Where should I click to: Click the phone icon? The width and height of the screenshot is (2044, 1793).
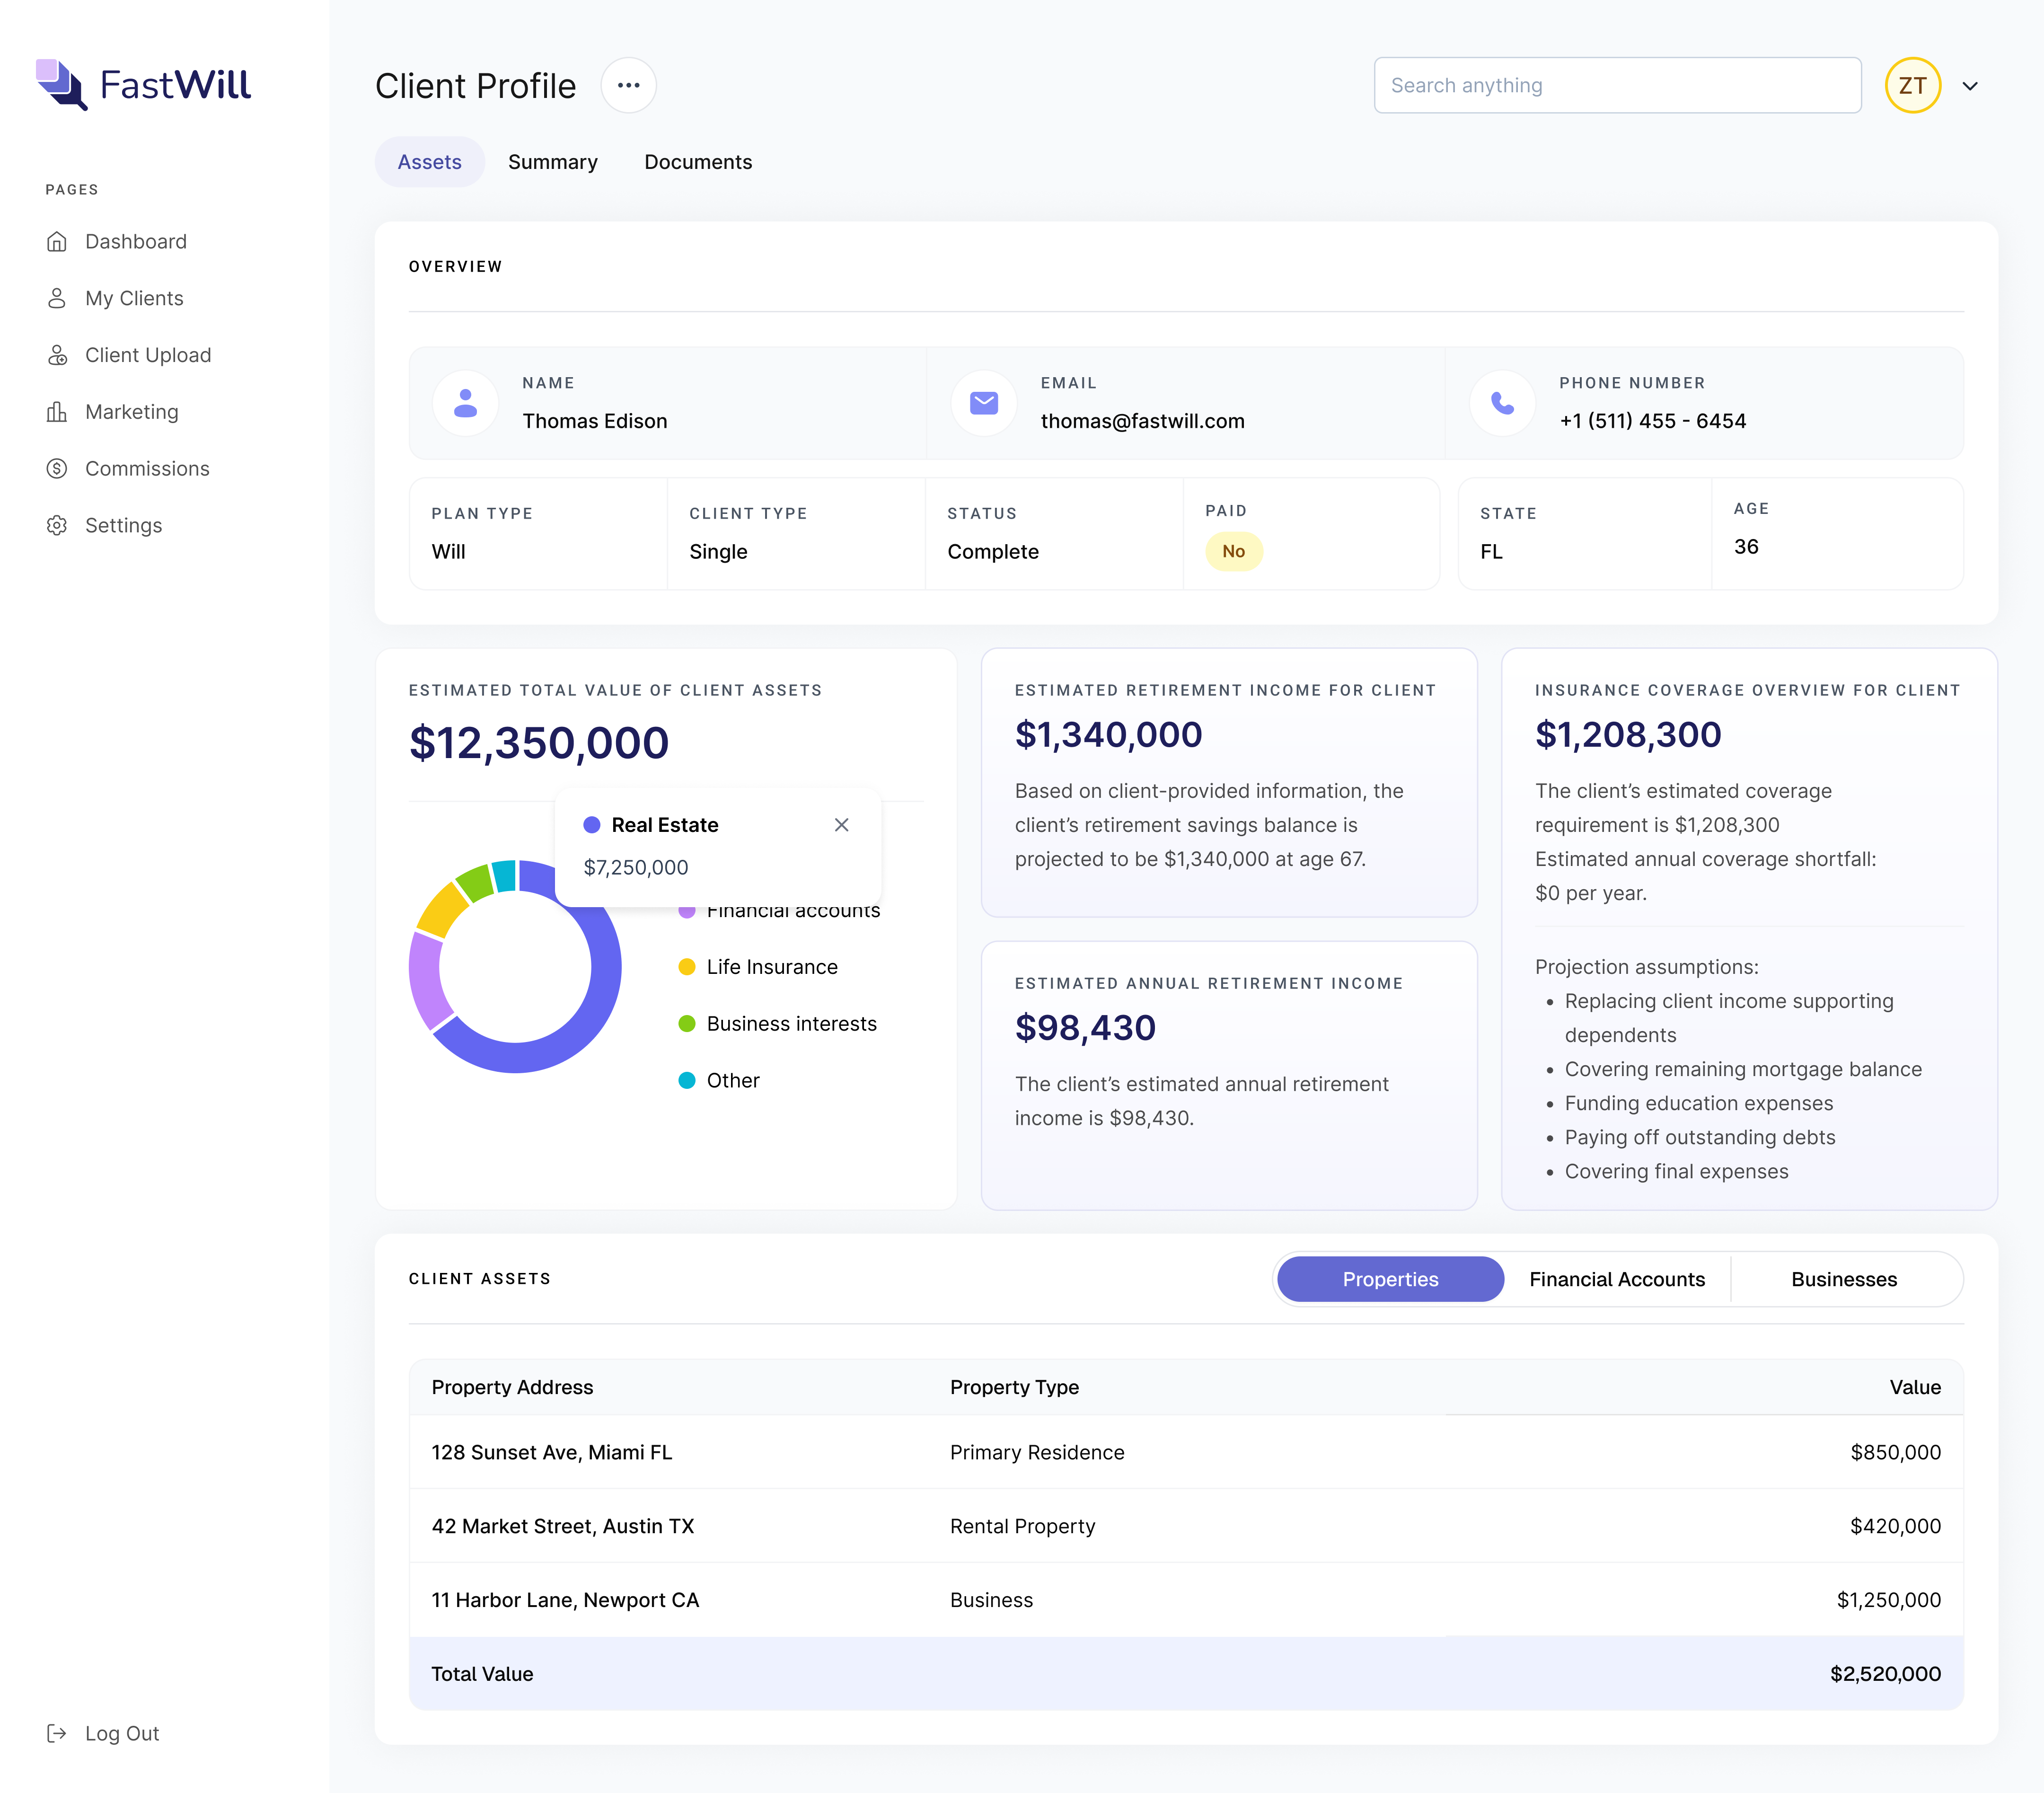point(1502,403)
